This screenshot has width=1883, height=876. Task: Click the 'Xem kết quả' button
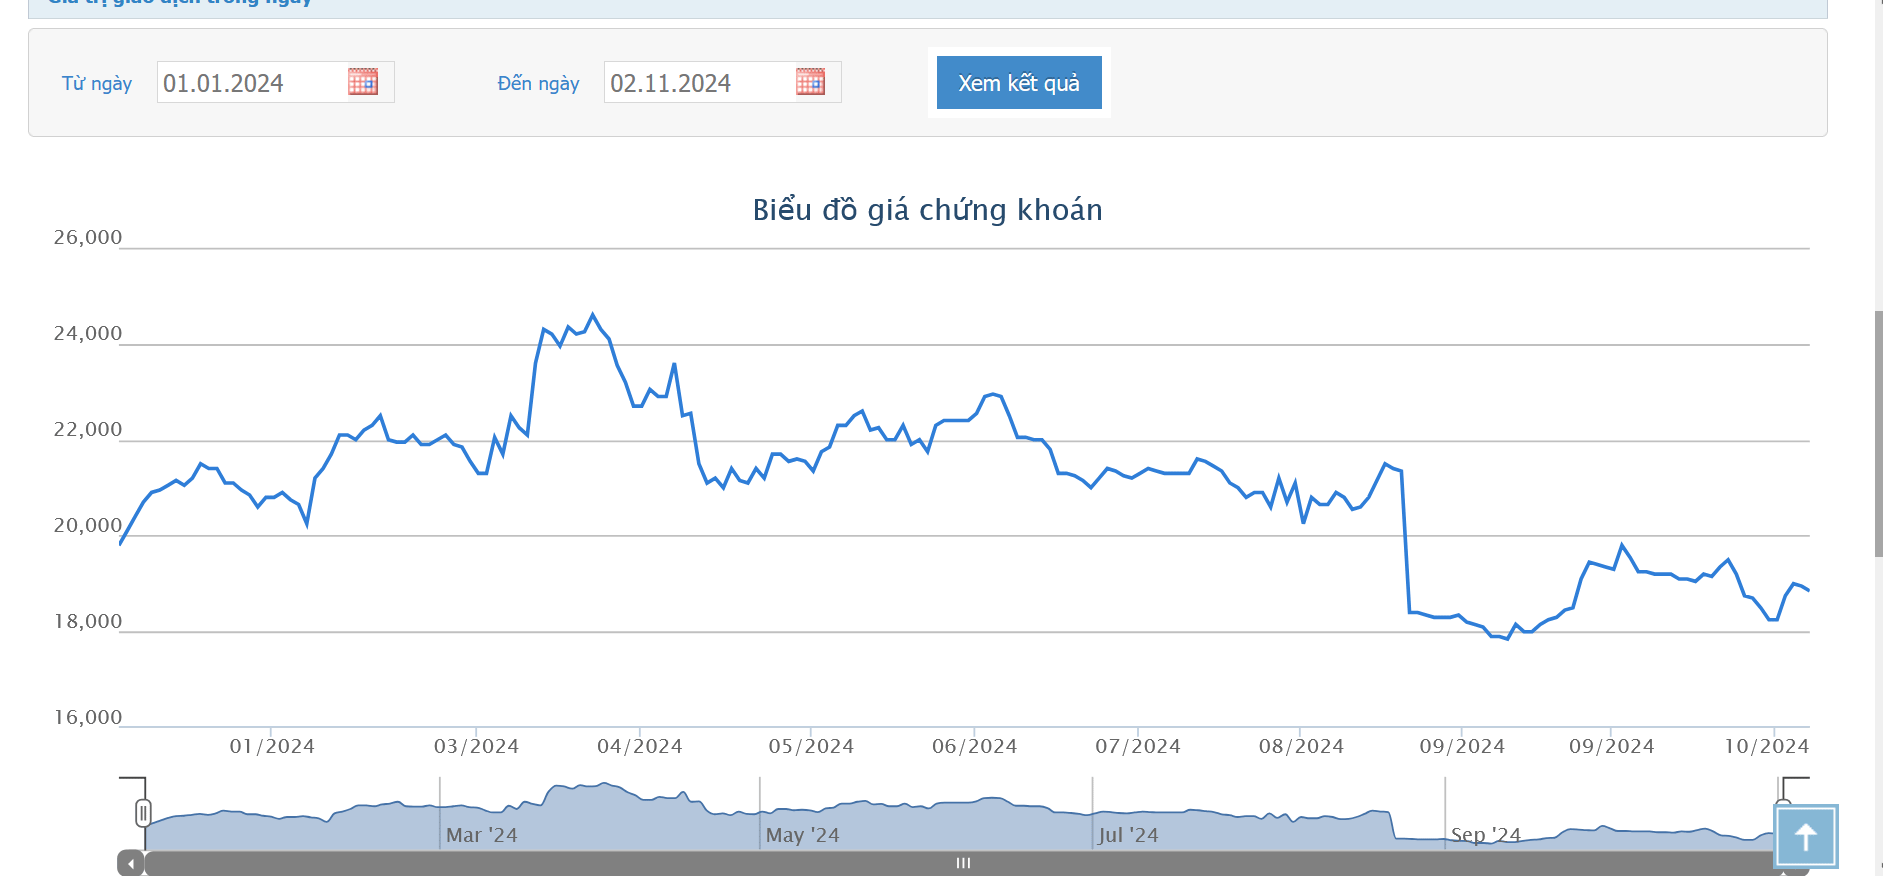tap(1018, 83)
